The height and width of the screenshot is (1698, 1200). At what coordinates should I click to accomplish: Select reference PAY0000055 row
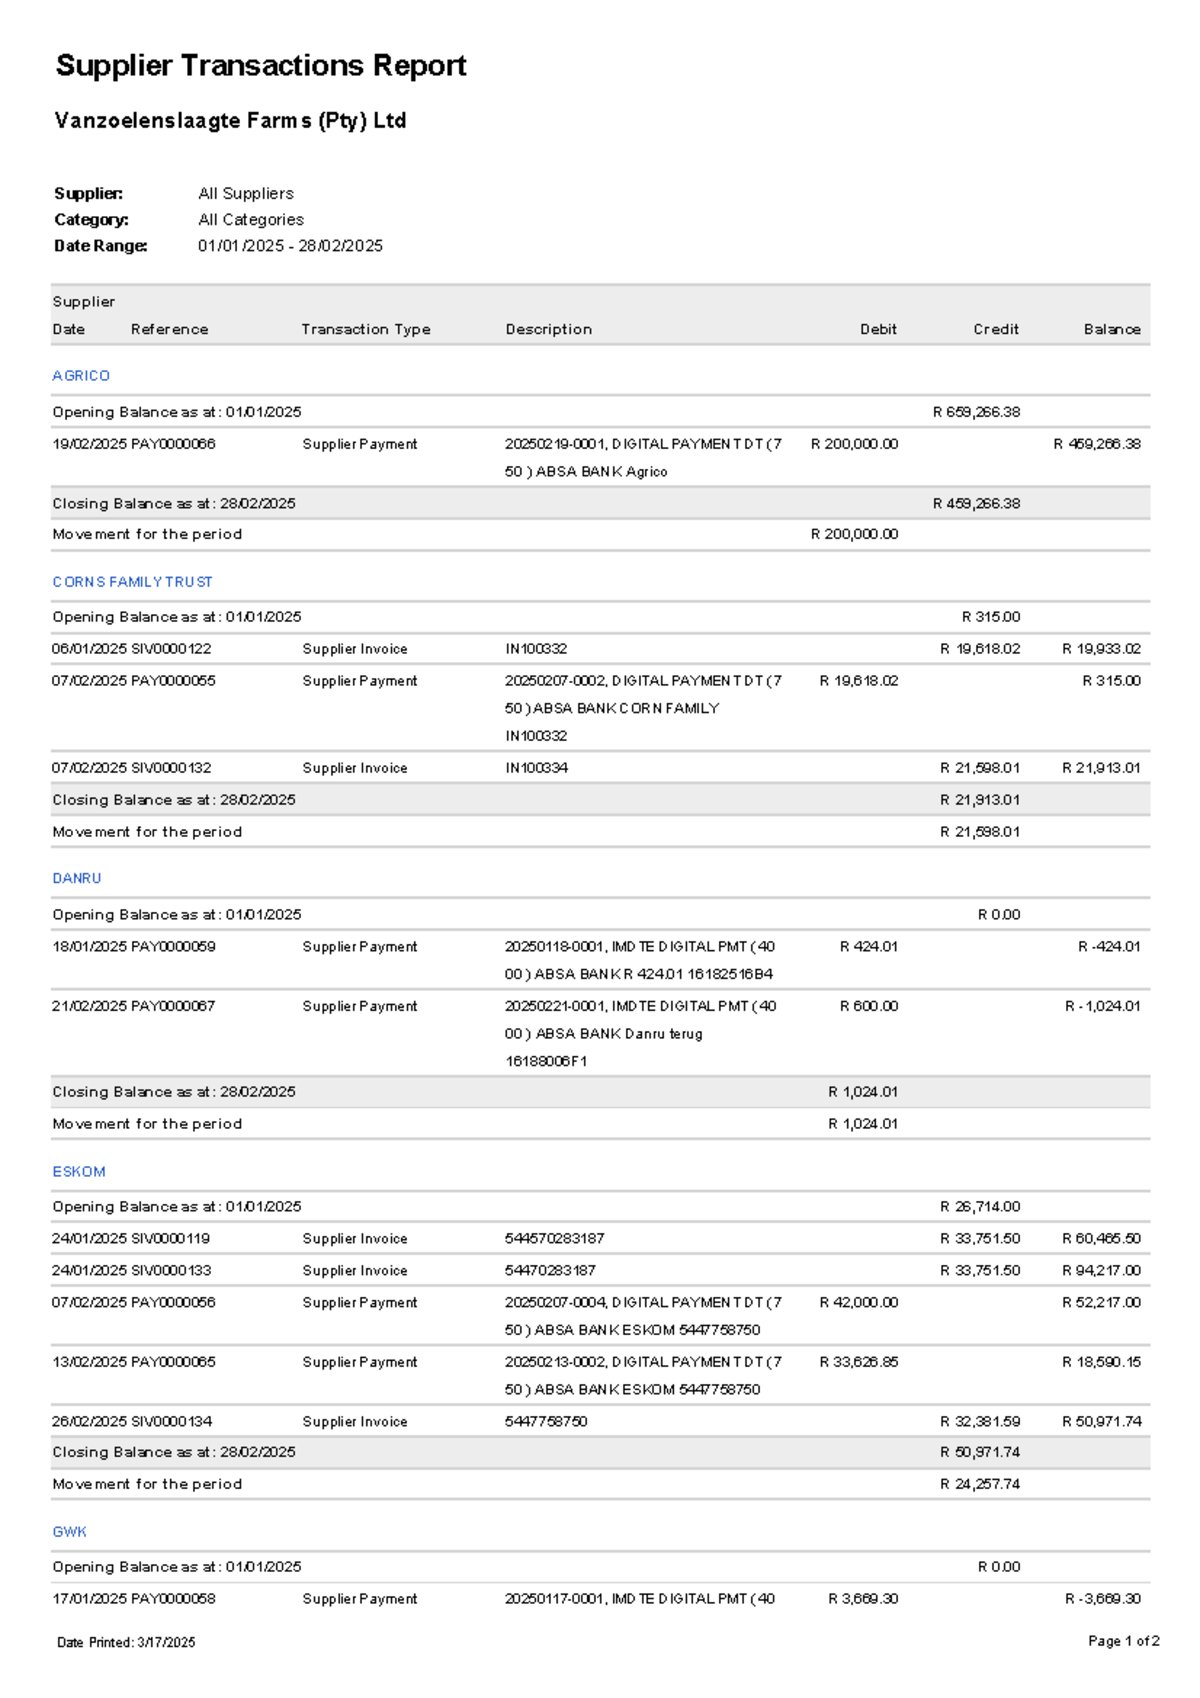pos(600,708)
